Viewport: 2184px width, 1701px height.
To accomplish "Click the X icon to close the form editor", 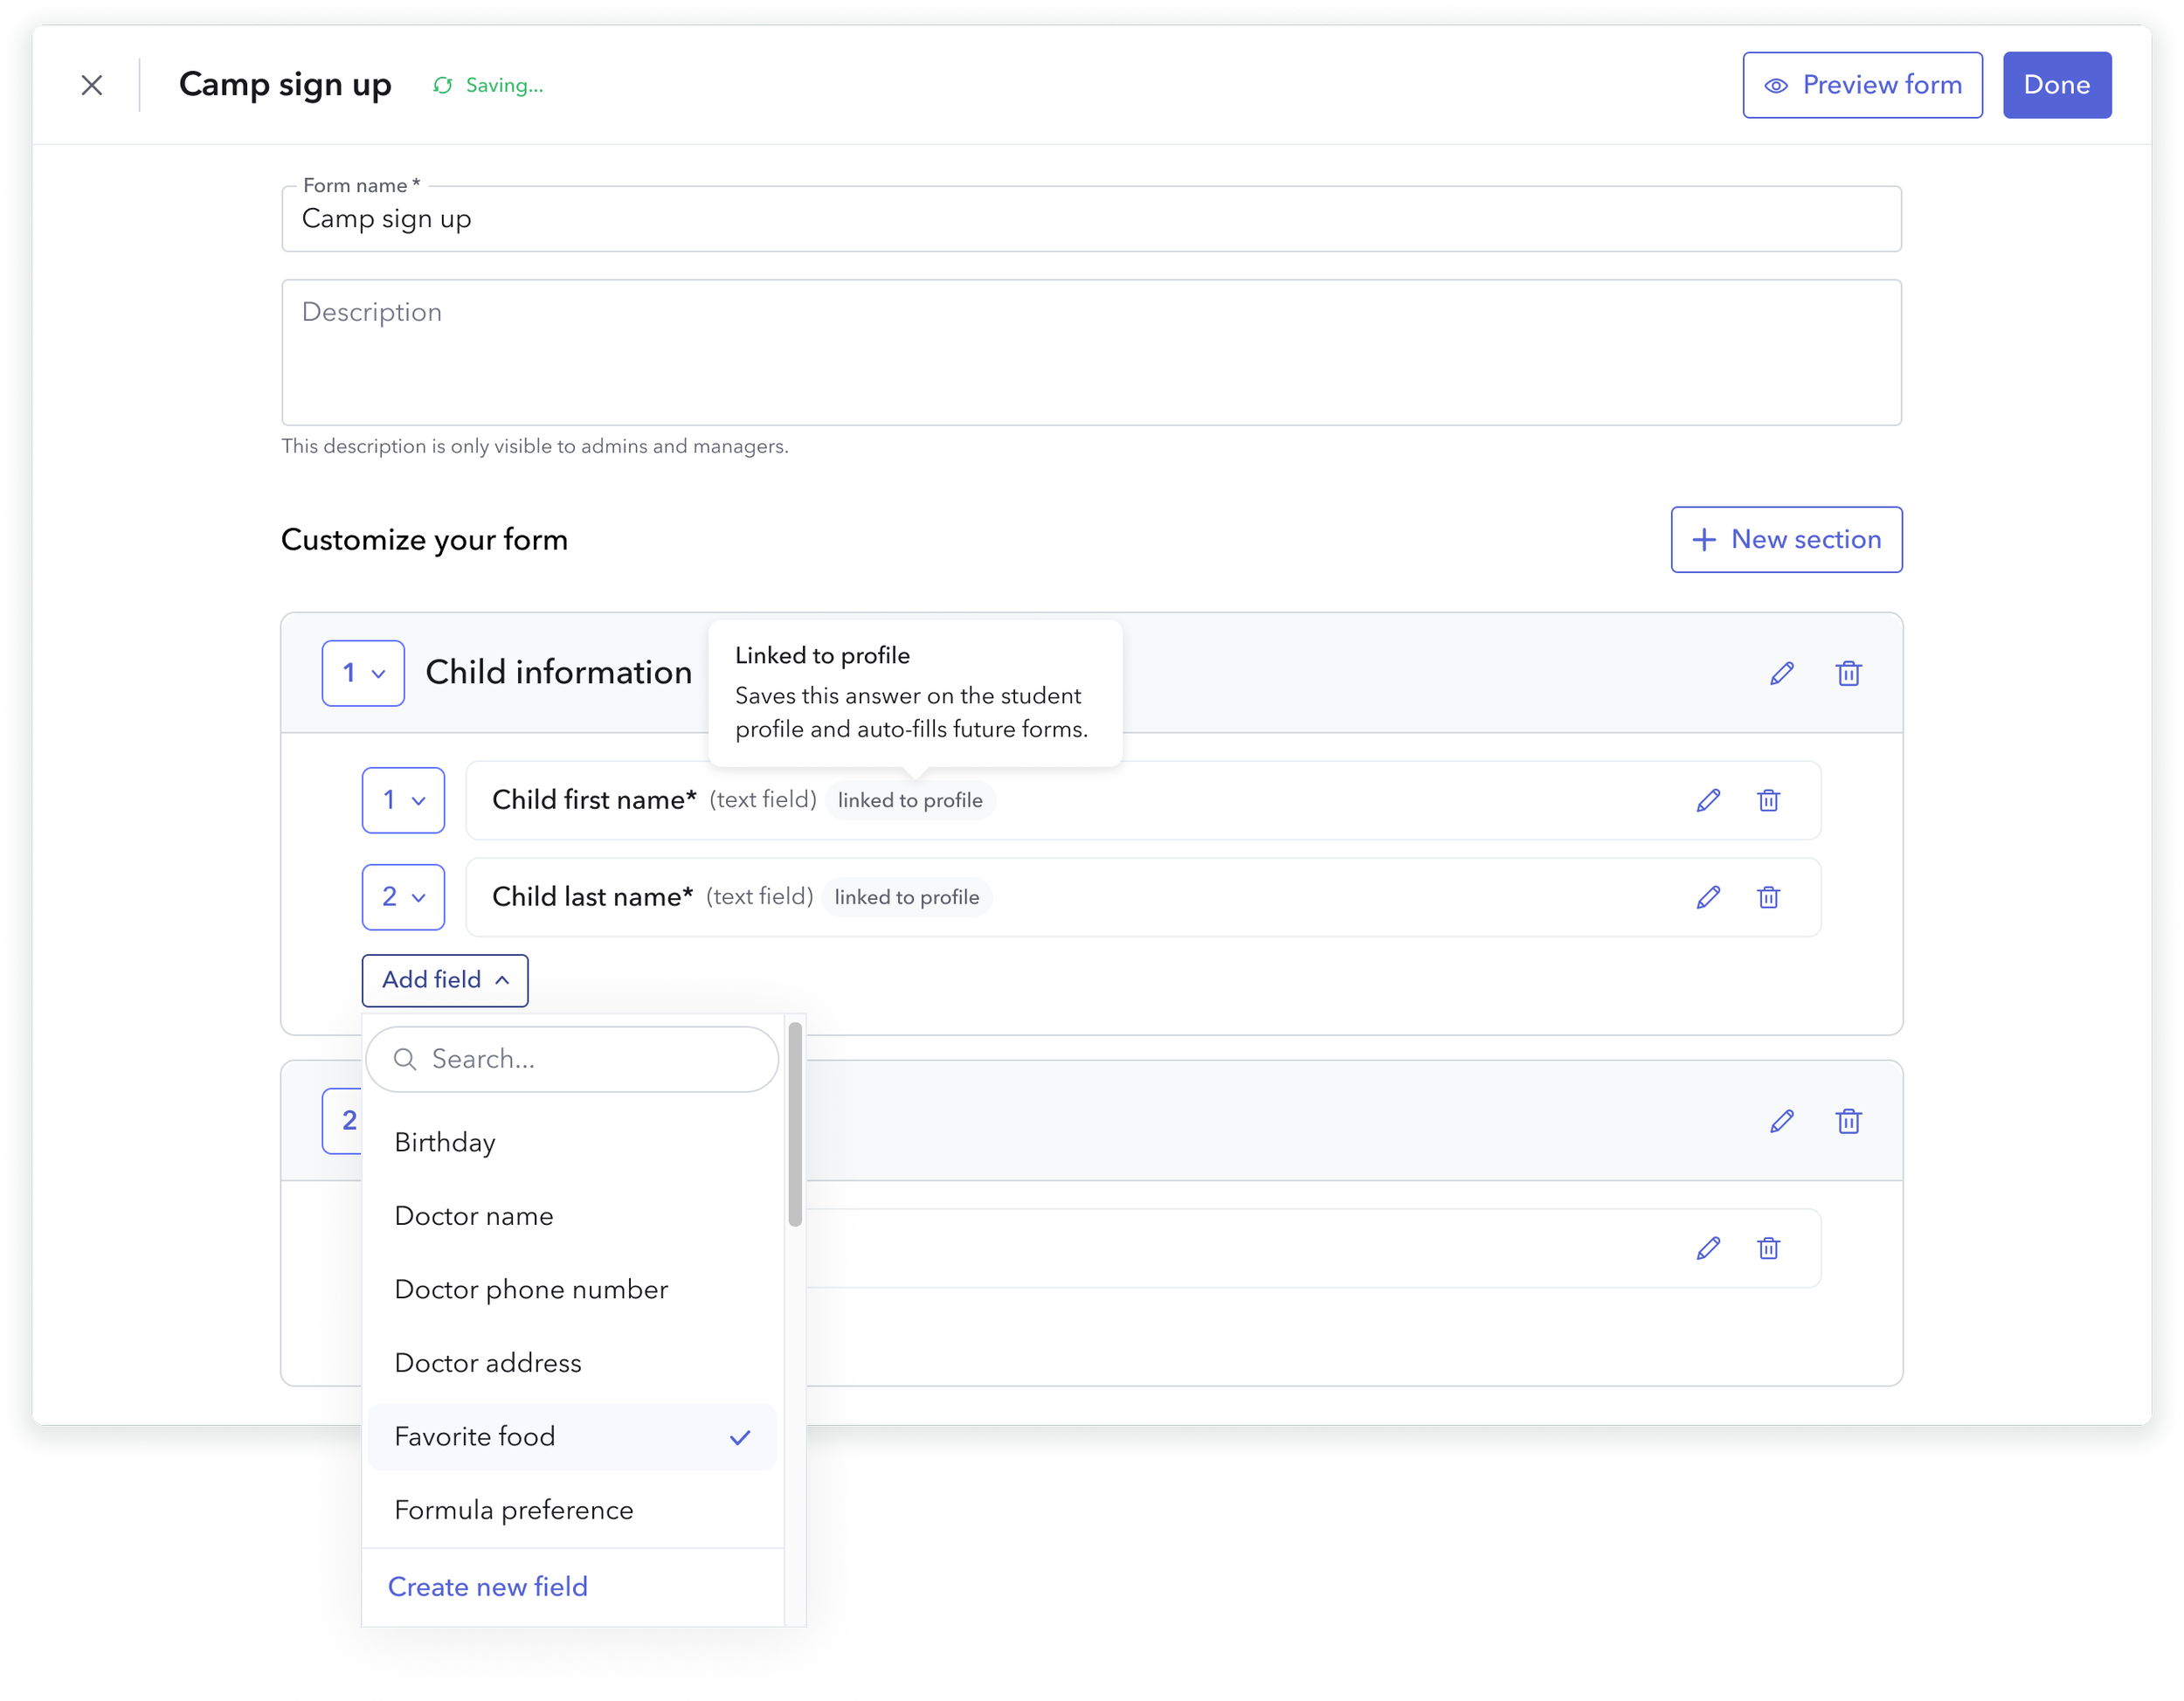I will click(x=92, y=85).
